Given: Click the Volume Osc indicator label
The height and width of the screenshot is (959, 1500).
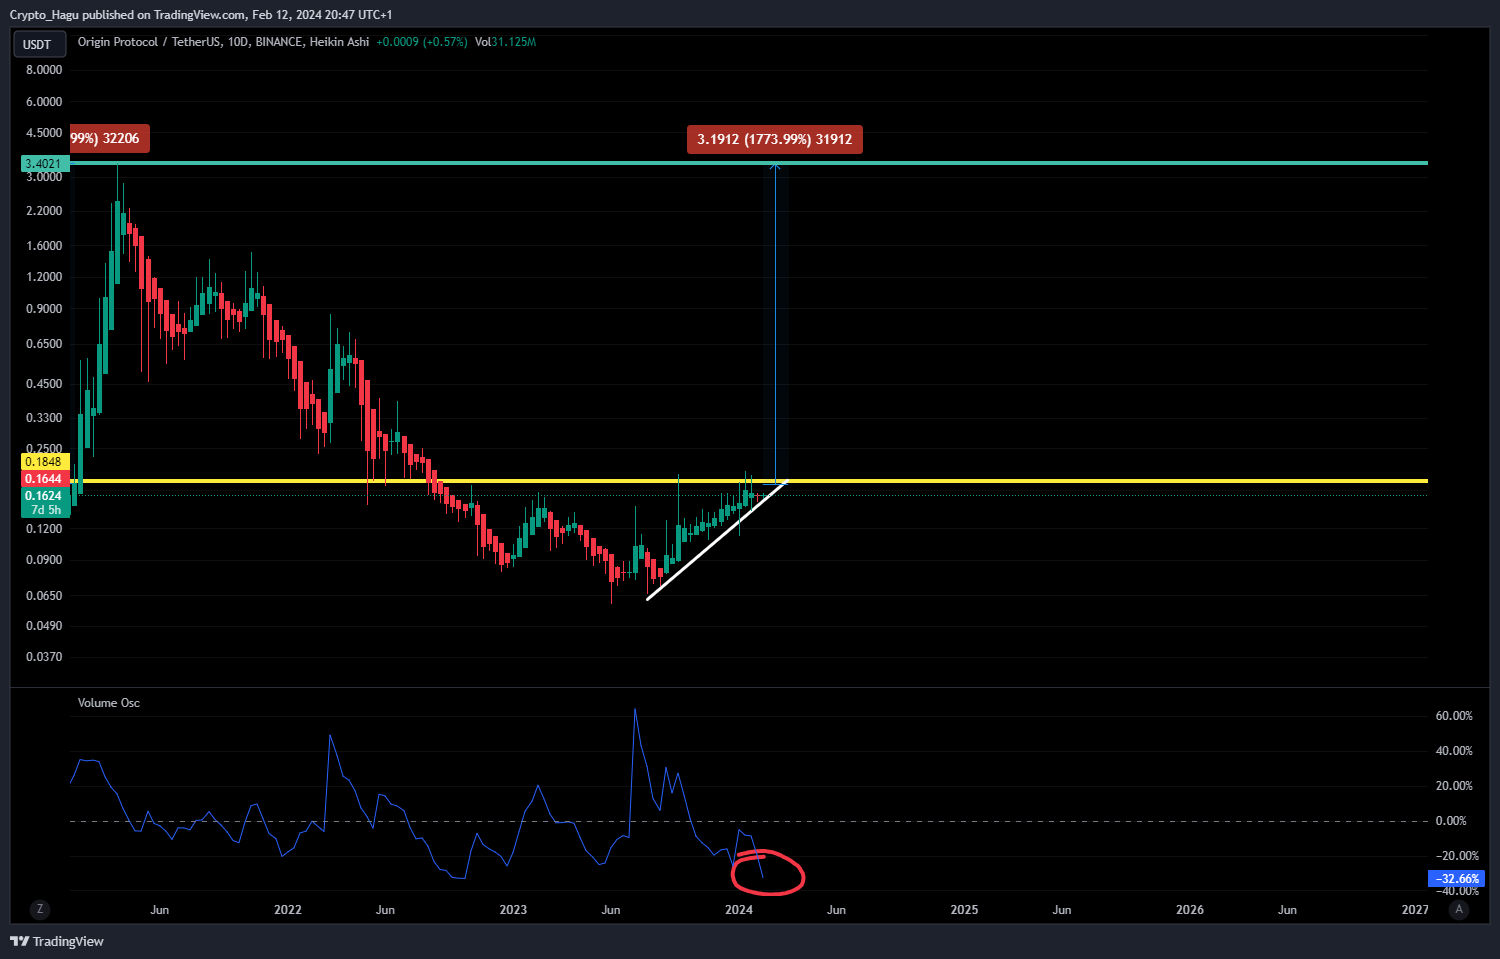Looking at the screenshot, I should point(109,703).
